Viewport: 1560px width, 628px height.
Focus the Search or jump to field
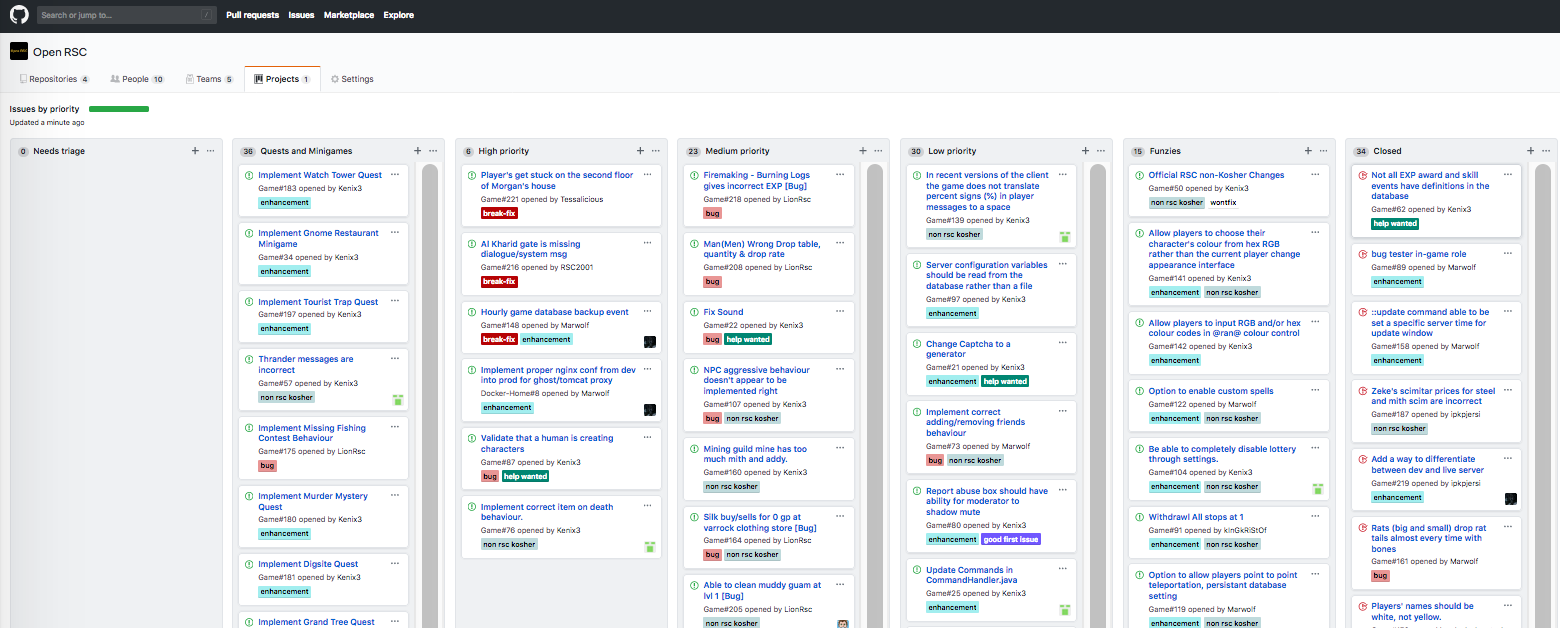coord(126,15)
